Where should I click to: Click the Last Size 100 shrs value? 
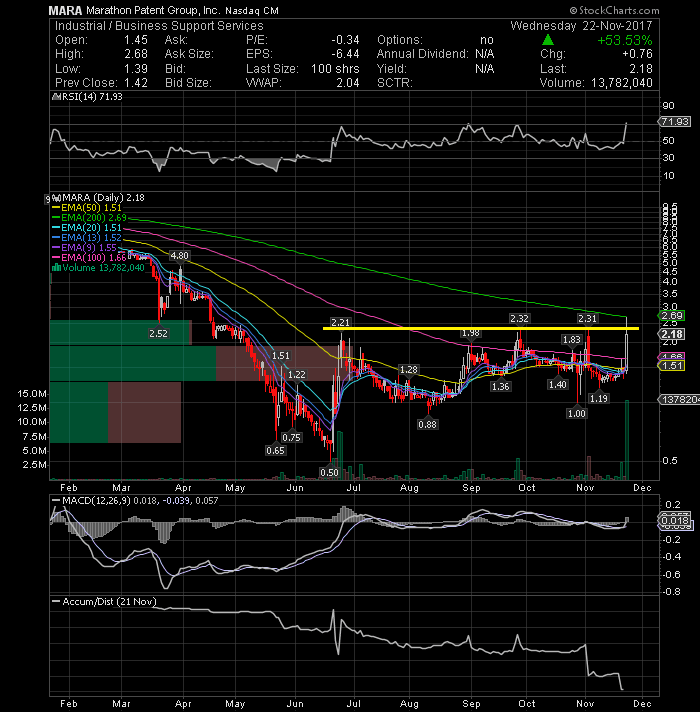click(x=335, y=69)
